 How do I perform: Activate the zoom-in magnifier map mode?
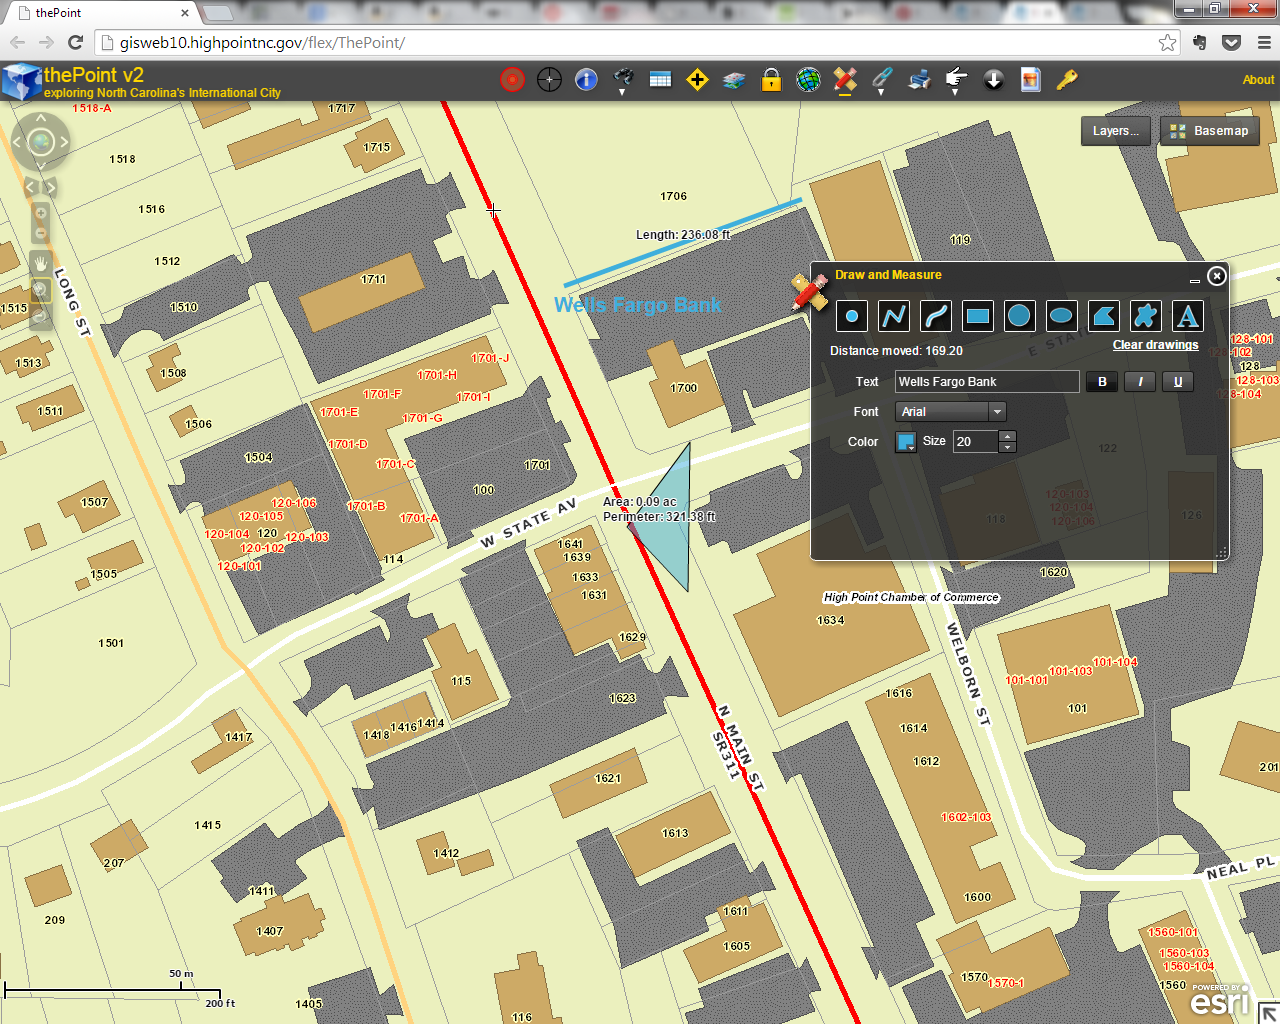(x=41, y=290)
